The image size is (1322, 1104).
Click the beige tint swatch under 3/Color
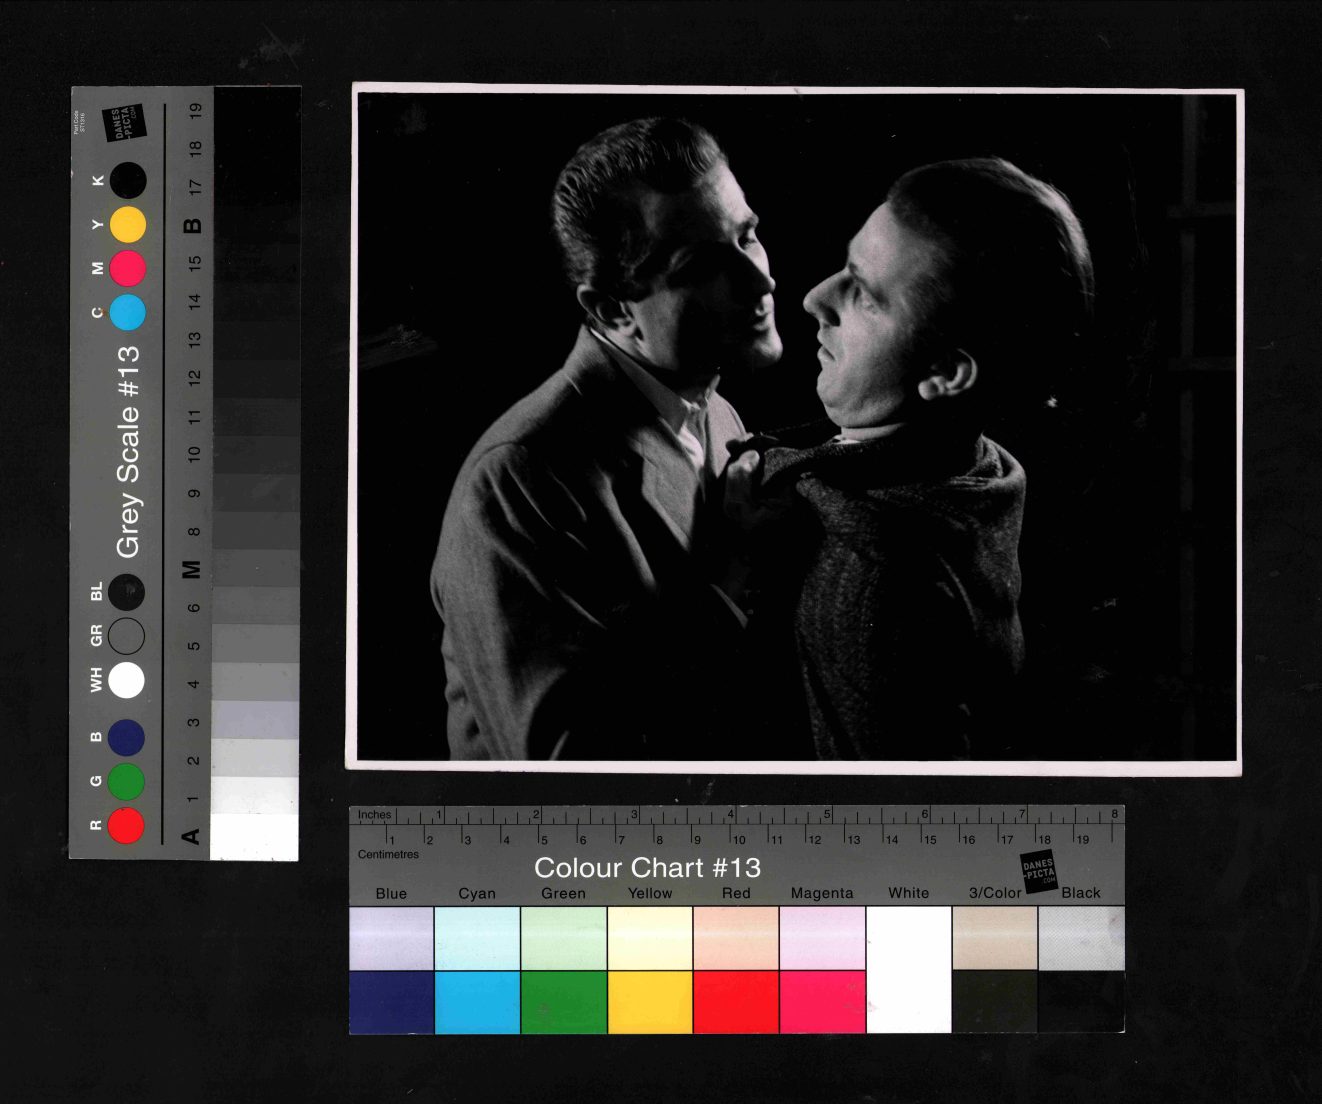[995, 938]
